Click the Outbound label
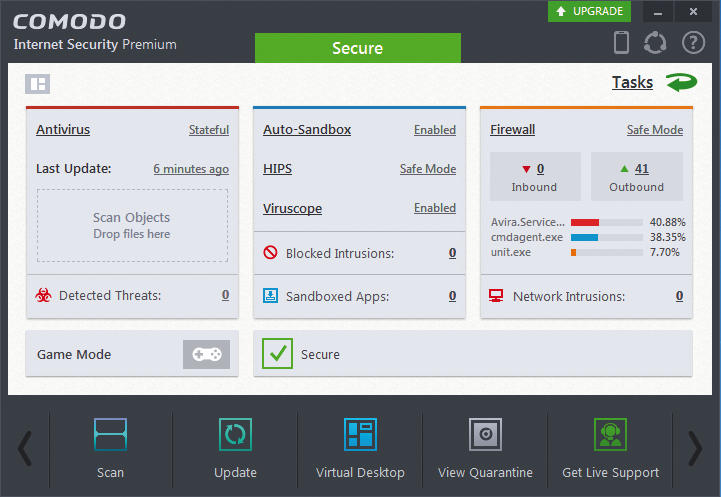The width and height of the screenshot is (721, 497). [636, 187]
